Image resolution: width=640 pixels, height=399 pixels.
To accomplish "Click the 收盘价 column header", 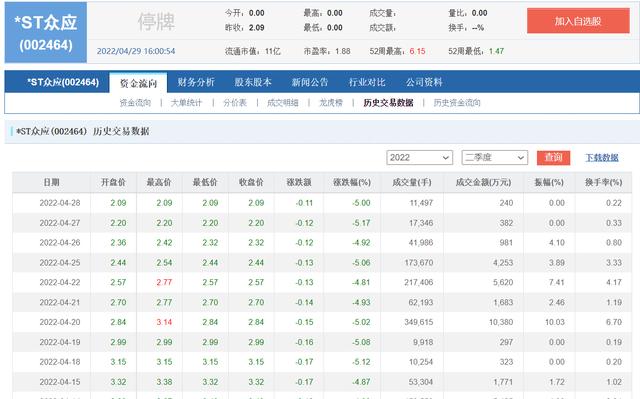I will pyautogui.click(x=251, y=182).
